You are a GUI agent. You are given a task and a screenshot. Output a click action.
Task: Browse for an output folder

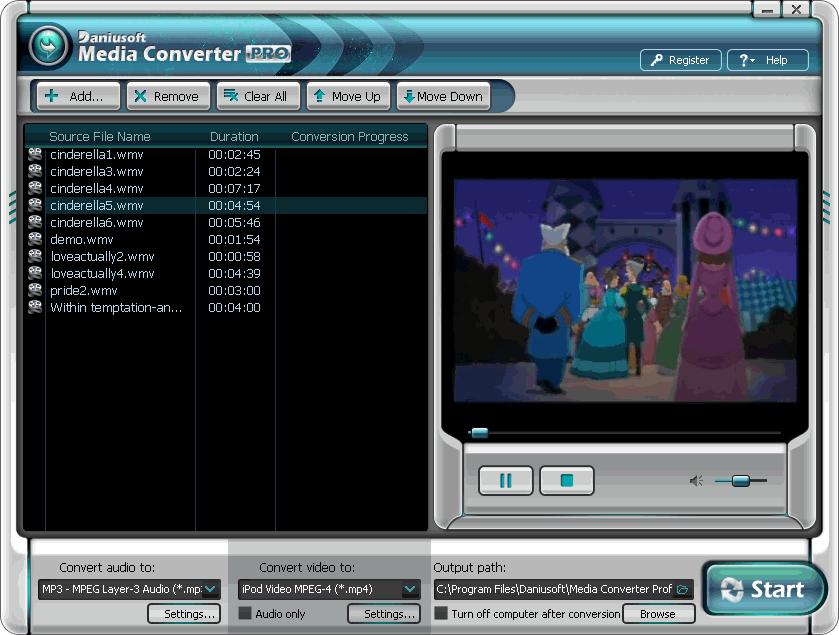click(x=659, y=614)
